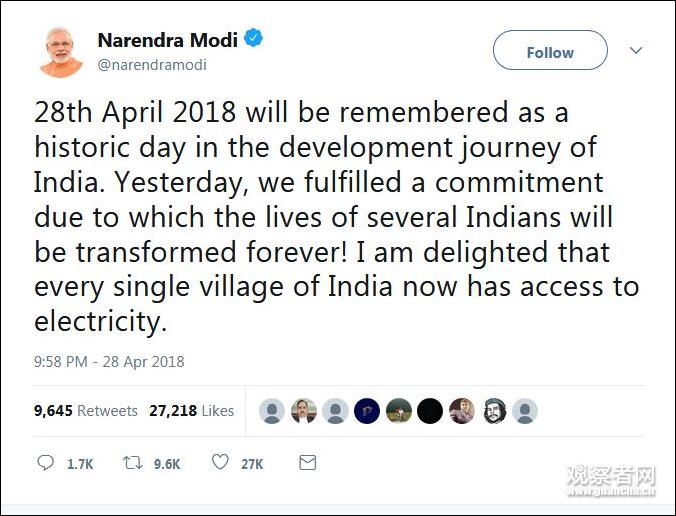676x516 pixels.
Task: Click the reply speech bubble icon
Action: coord(46,463)
